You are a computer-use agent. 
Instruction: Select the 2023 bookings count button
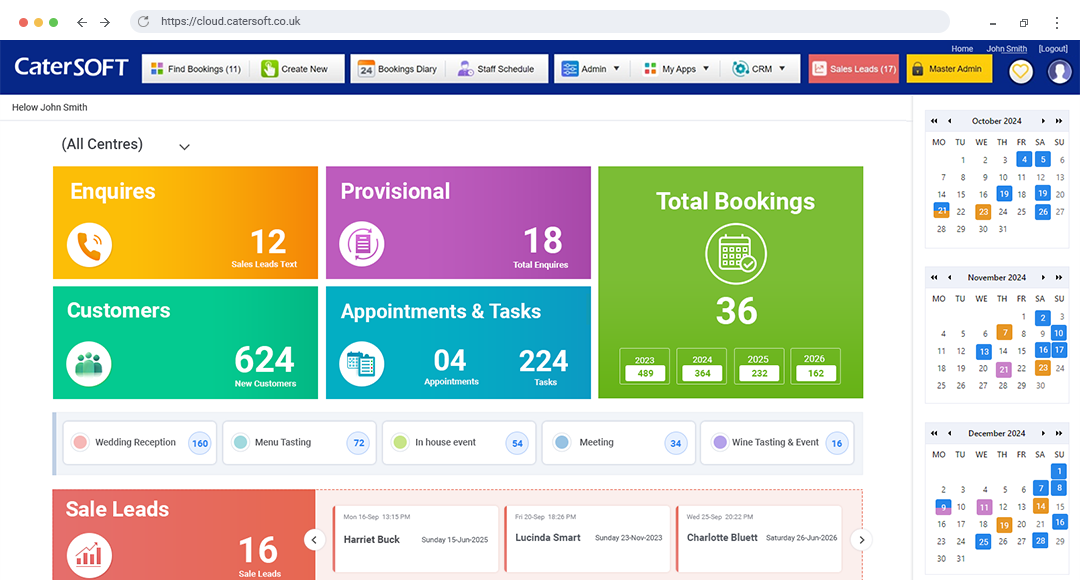click(x=644, y=366)
